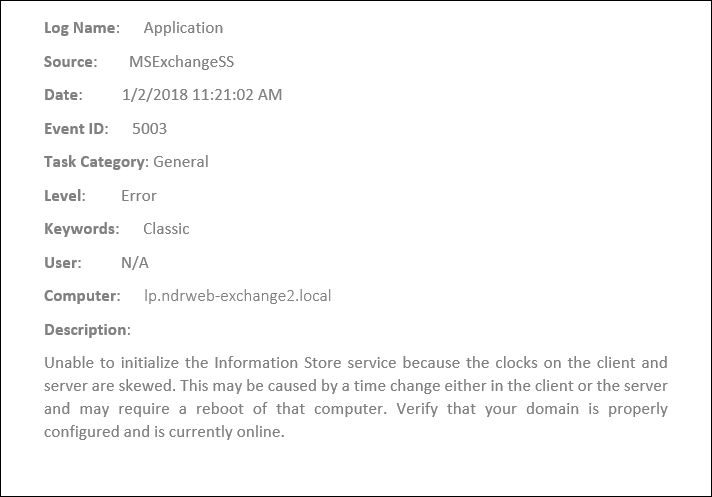
Task: Select the lp.ndrweb-exchange2.local computer name
Action: coord(237,296)
